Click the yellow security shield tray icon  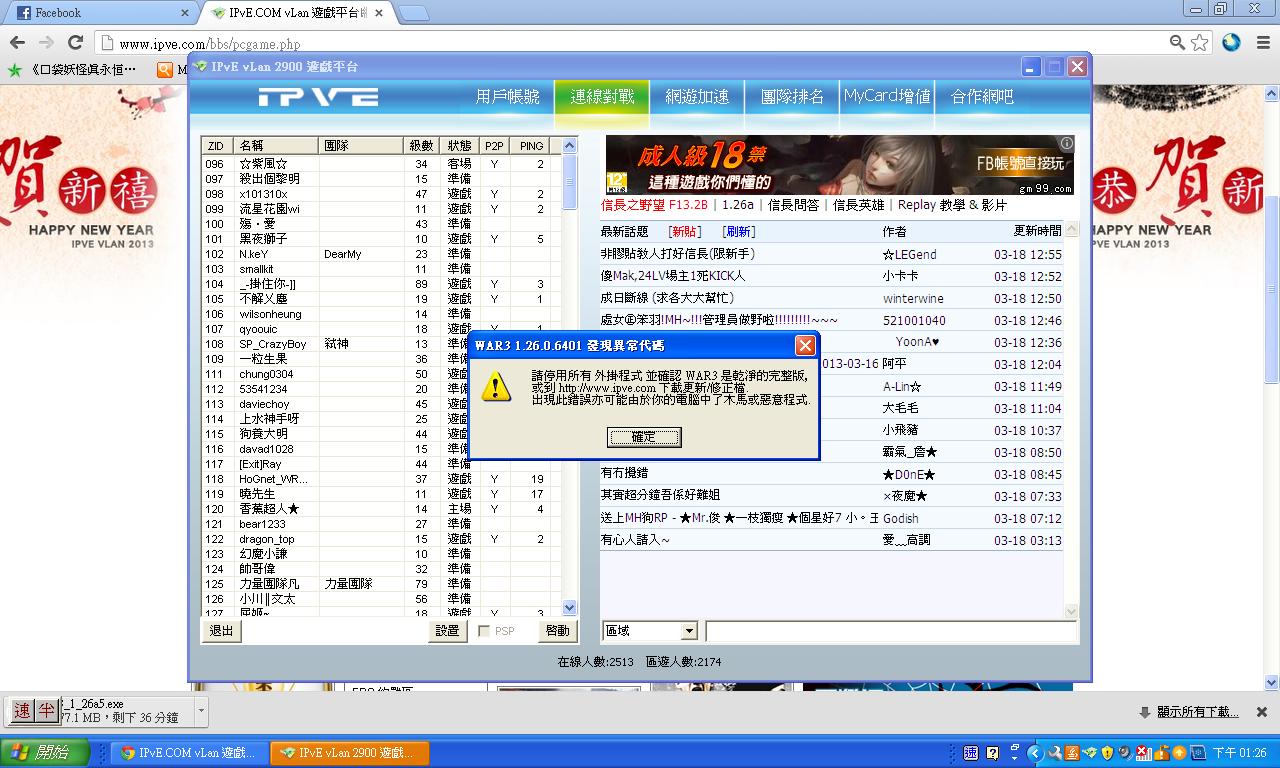(x=1106, y=753)
